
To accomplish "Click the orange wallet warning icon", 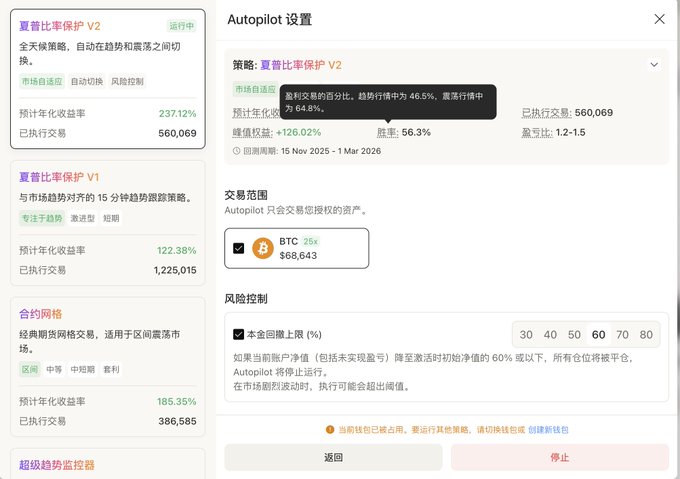I will [330, 429].
